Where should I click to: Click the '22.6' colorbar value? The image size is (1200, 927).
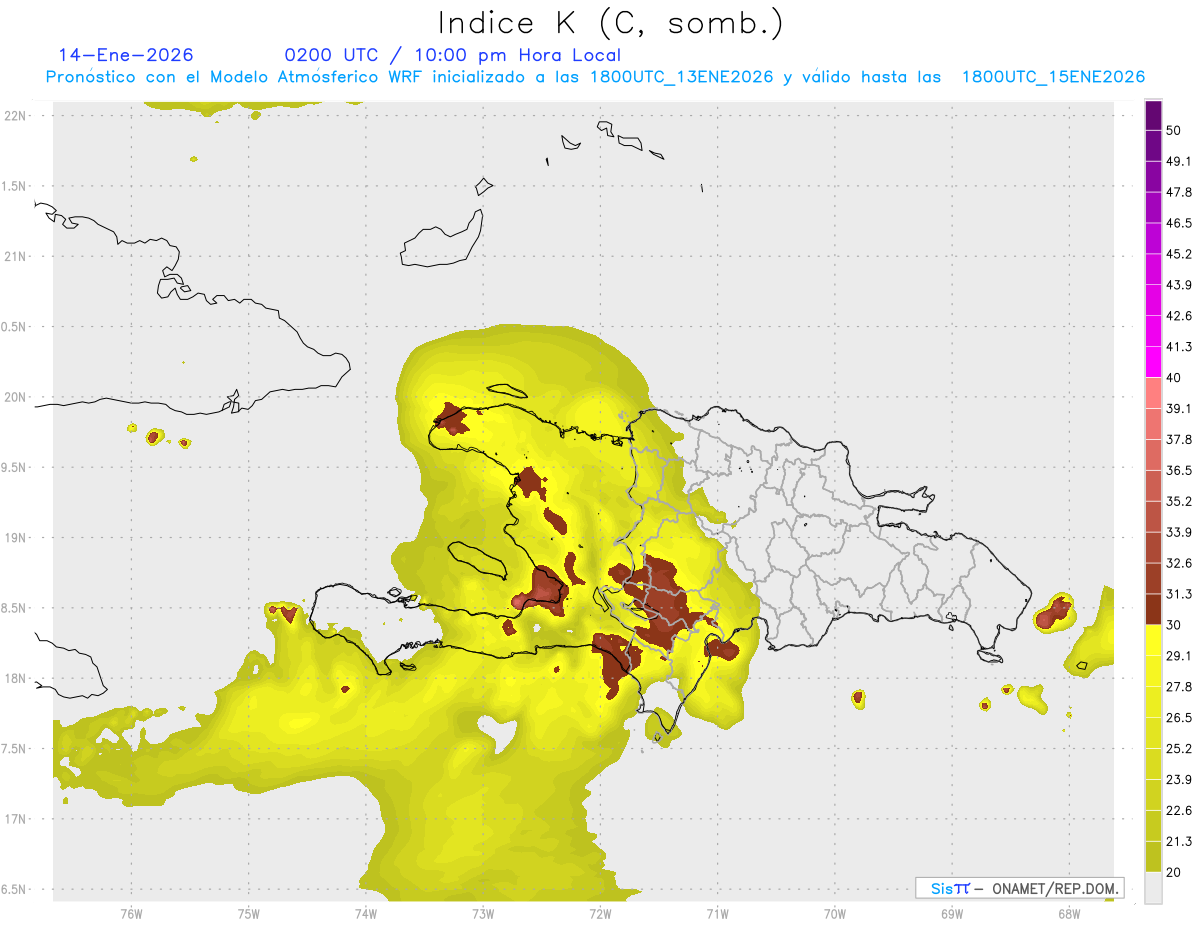1179,811
